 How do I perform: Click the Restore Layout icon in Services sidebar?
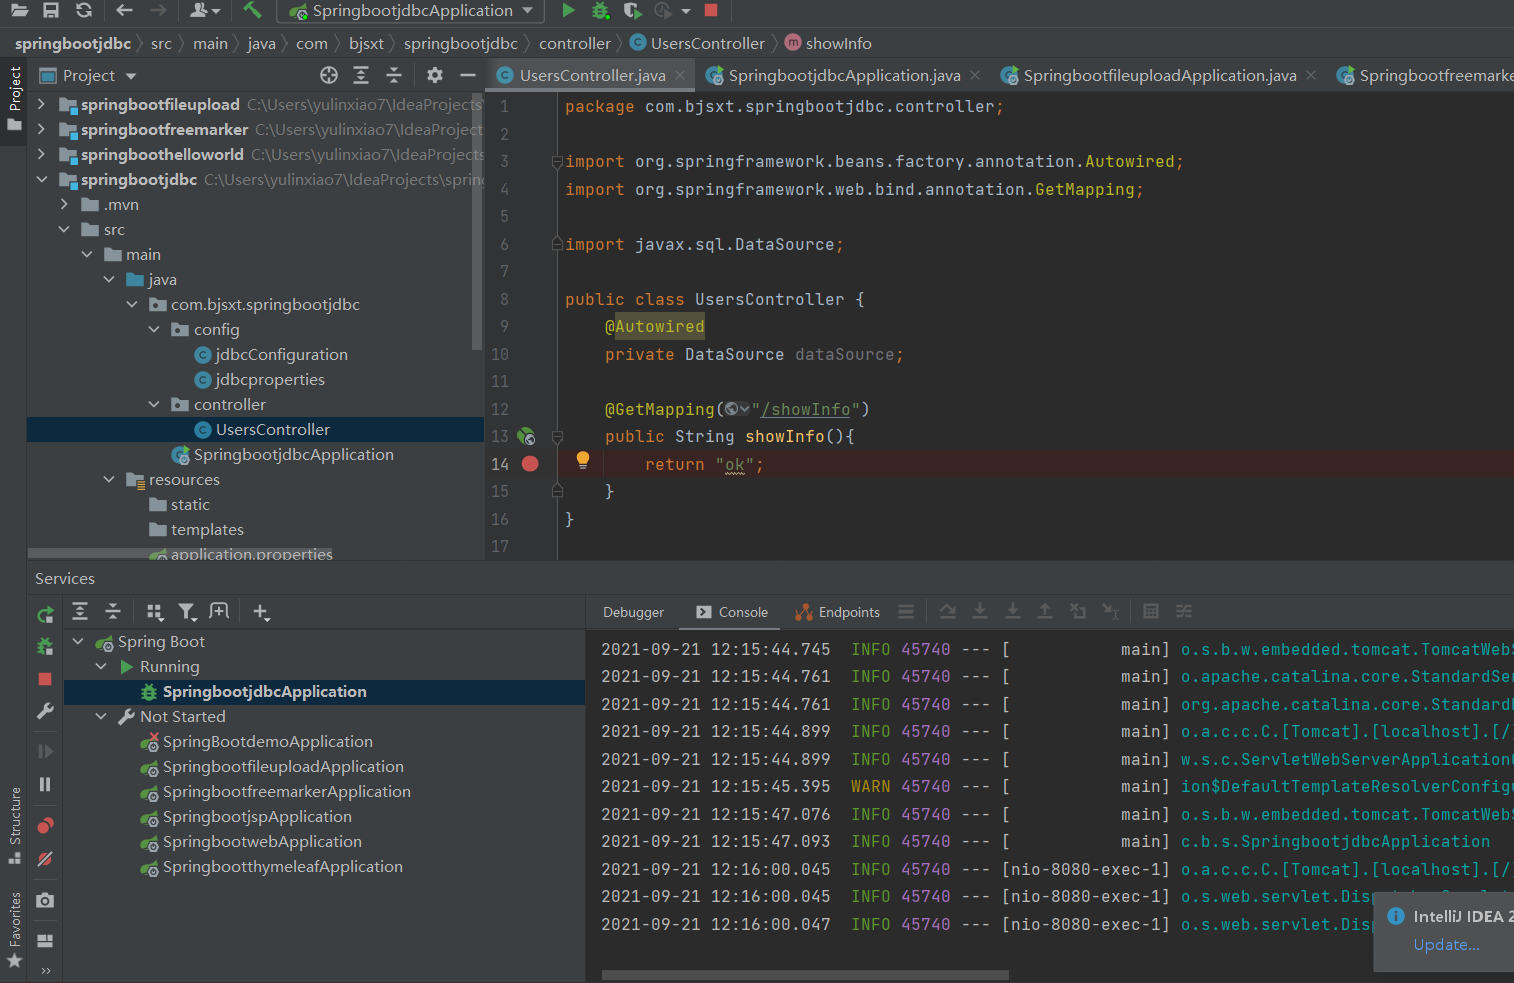click(x=45, y=940)
